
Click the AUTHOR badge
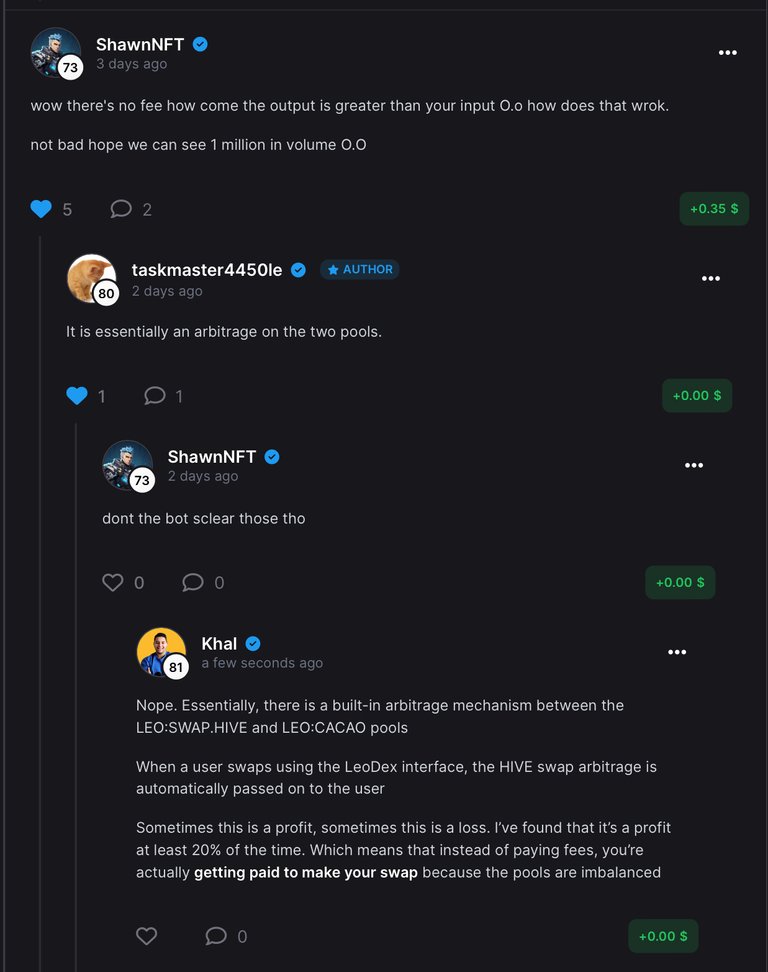point(360,269)
